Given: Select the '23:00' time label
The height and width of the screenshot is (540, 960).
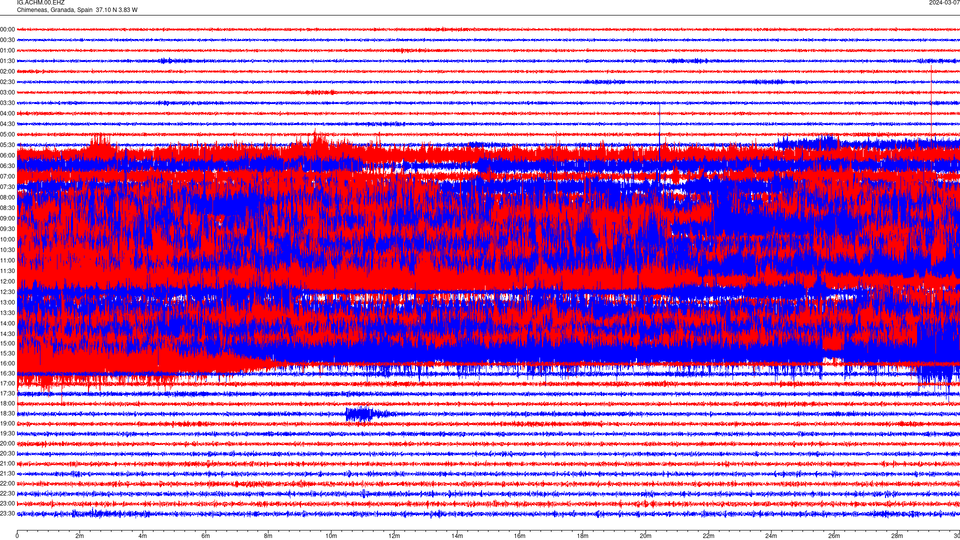Looking at the screenshot, I should (8, 503).
